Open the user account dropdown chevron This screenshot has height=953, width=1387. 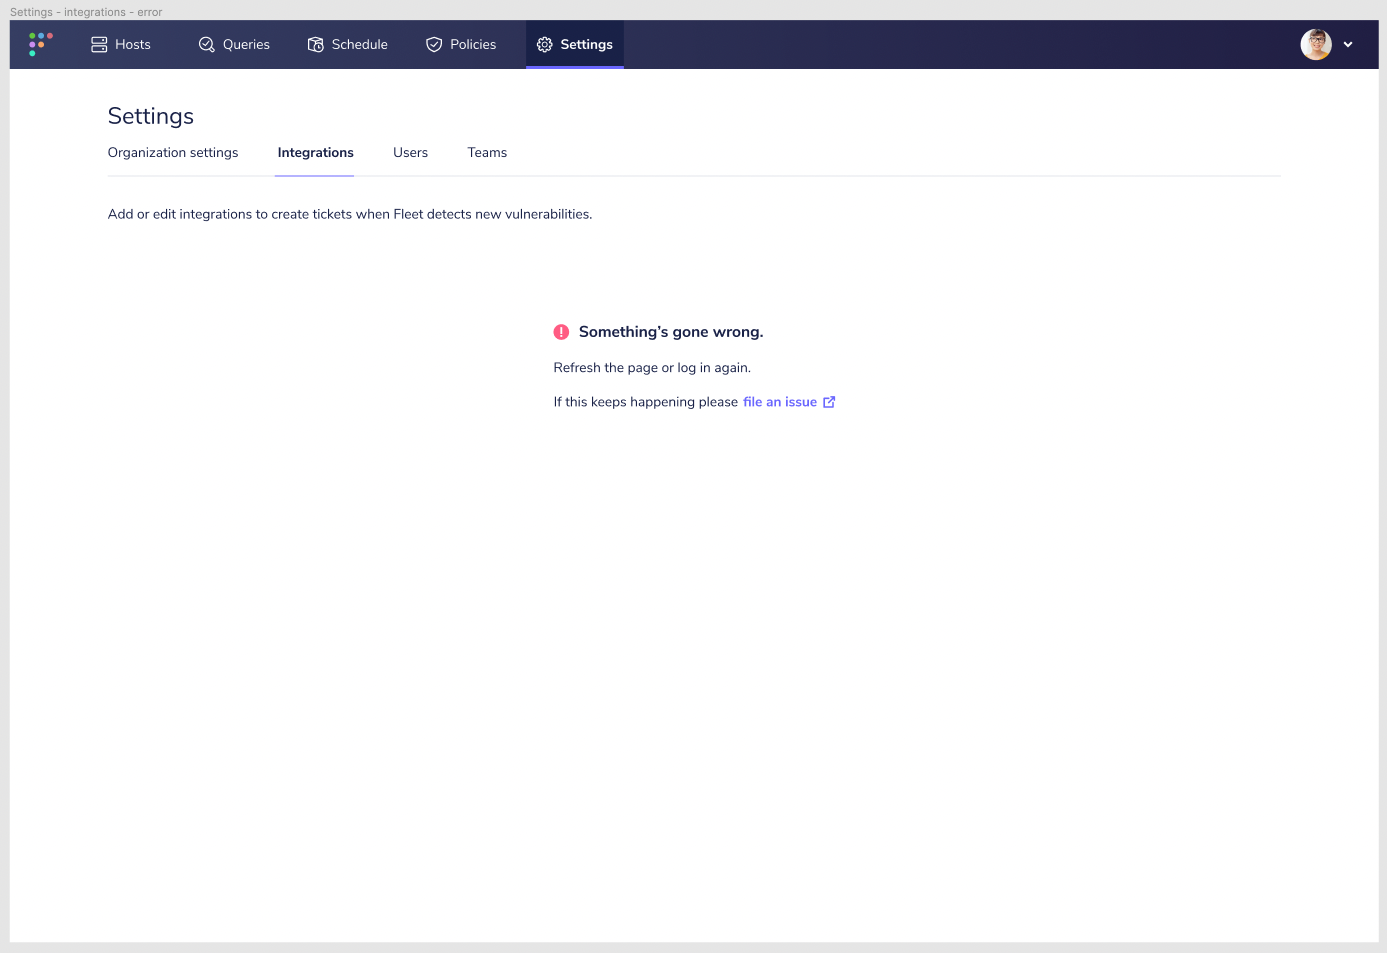[x=1348, y=44]
